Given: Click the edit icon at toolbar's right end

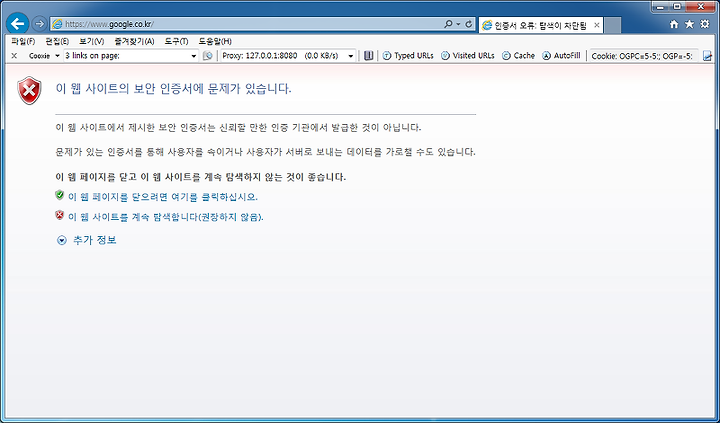Looking at the screenshot, I should 707,56.
